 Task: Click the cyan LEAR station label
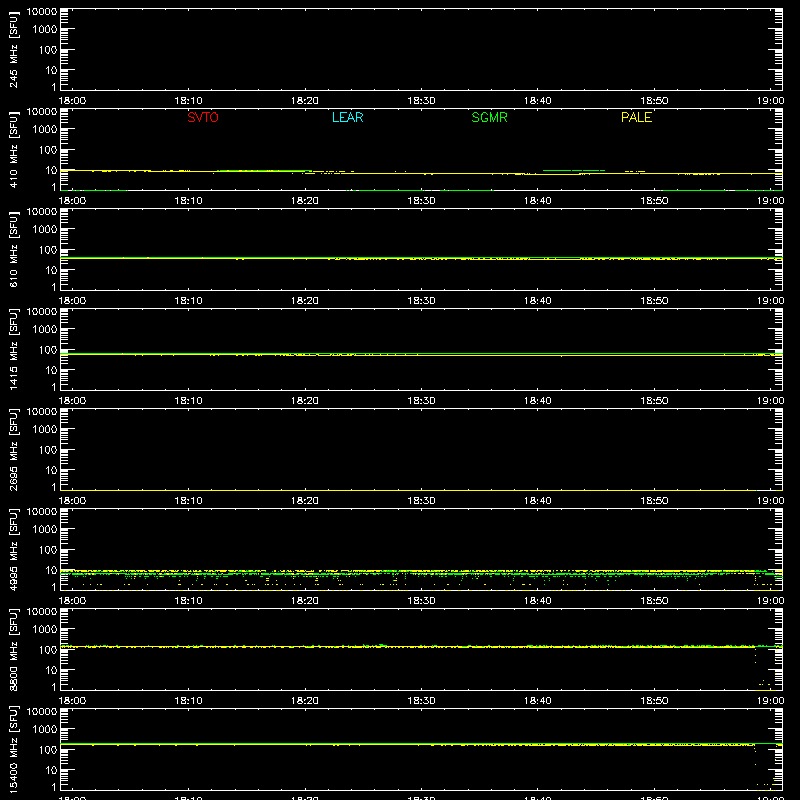(347, 117)
